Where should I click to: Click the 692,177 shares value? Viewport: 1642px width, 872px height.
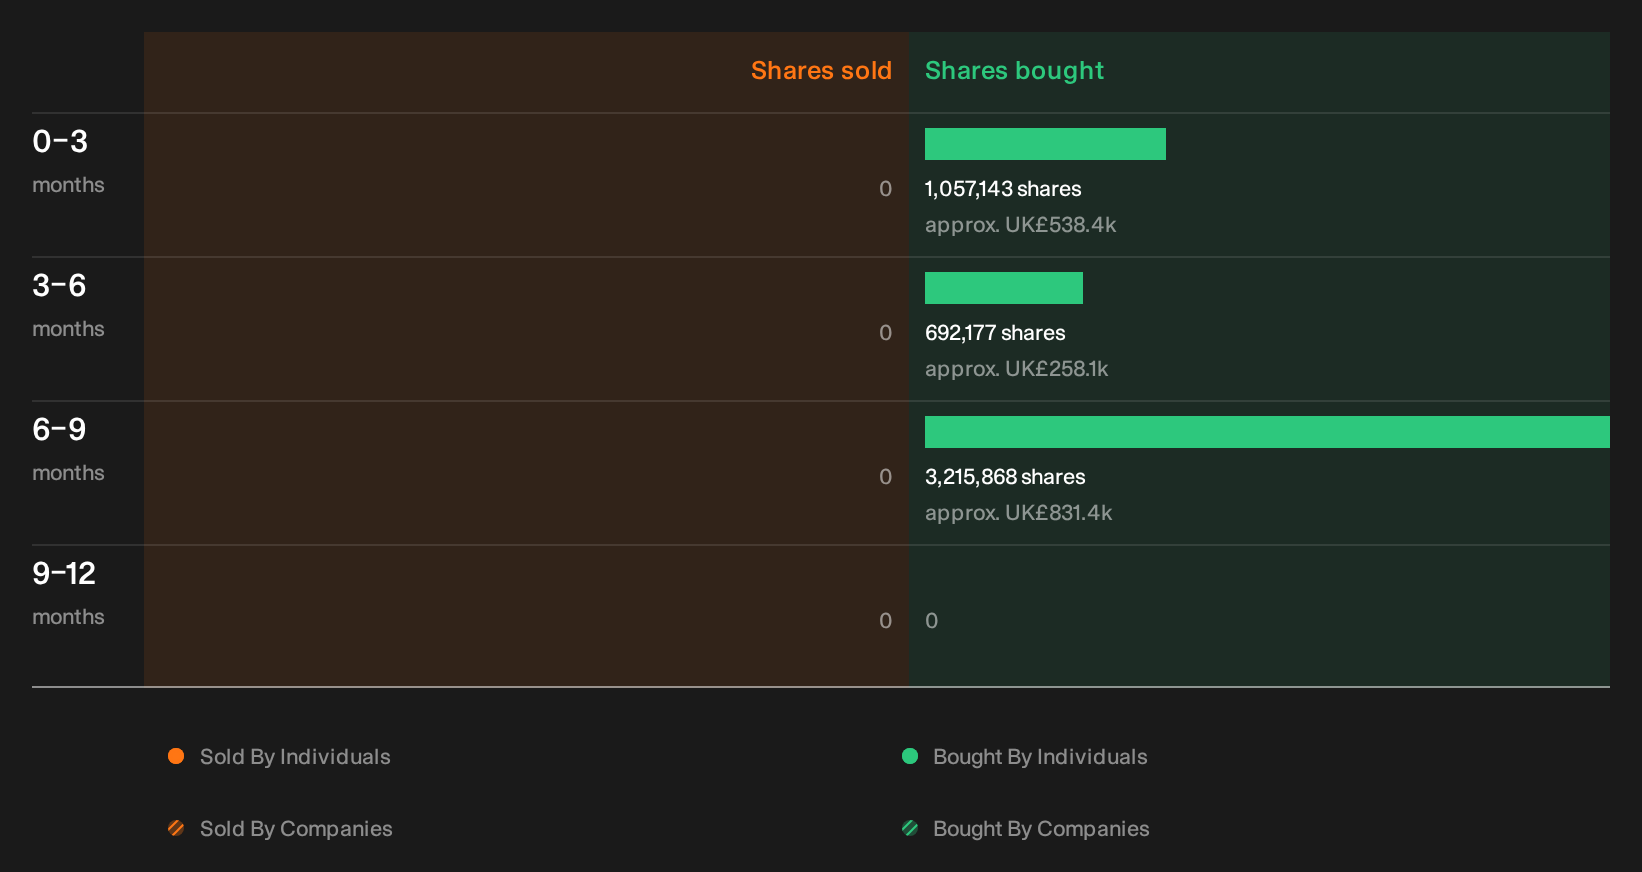tap(995, 333)
